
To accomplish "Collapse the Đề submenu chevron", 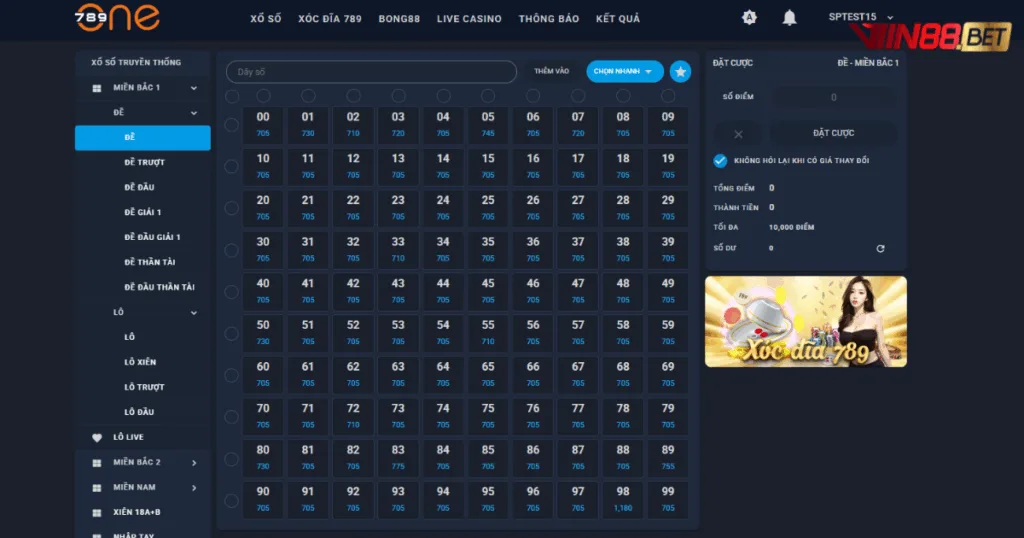I will click(x=194, y=113).
